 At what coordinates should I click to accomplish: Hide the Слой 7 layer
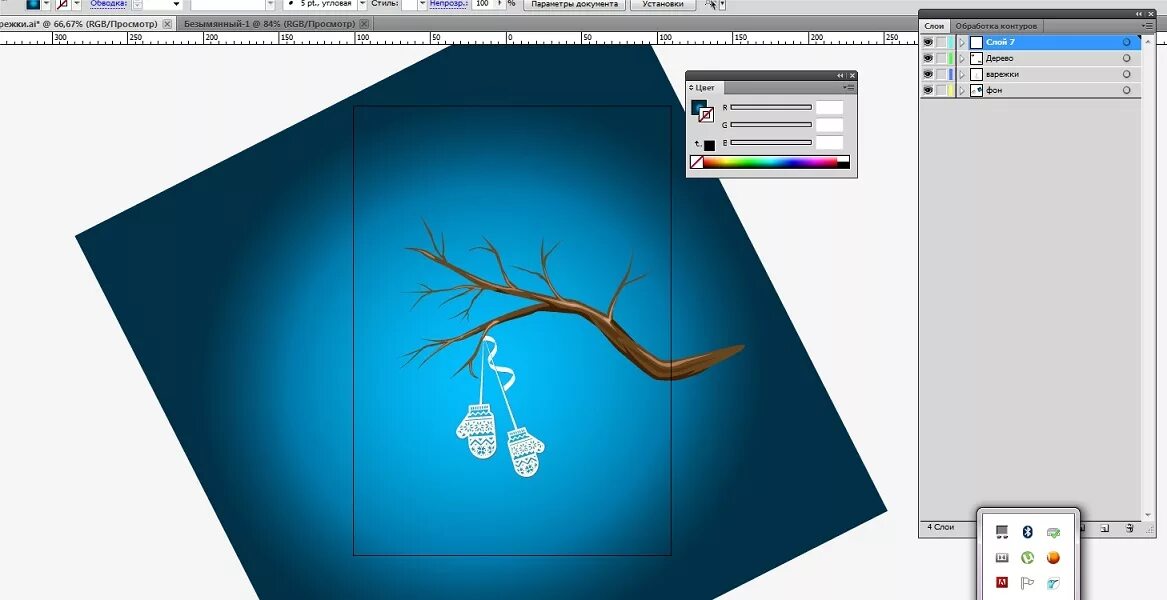coord(928,42)
